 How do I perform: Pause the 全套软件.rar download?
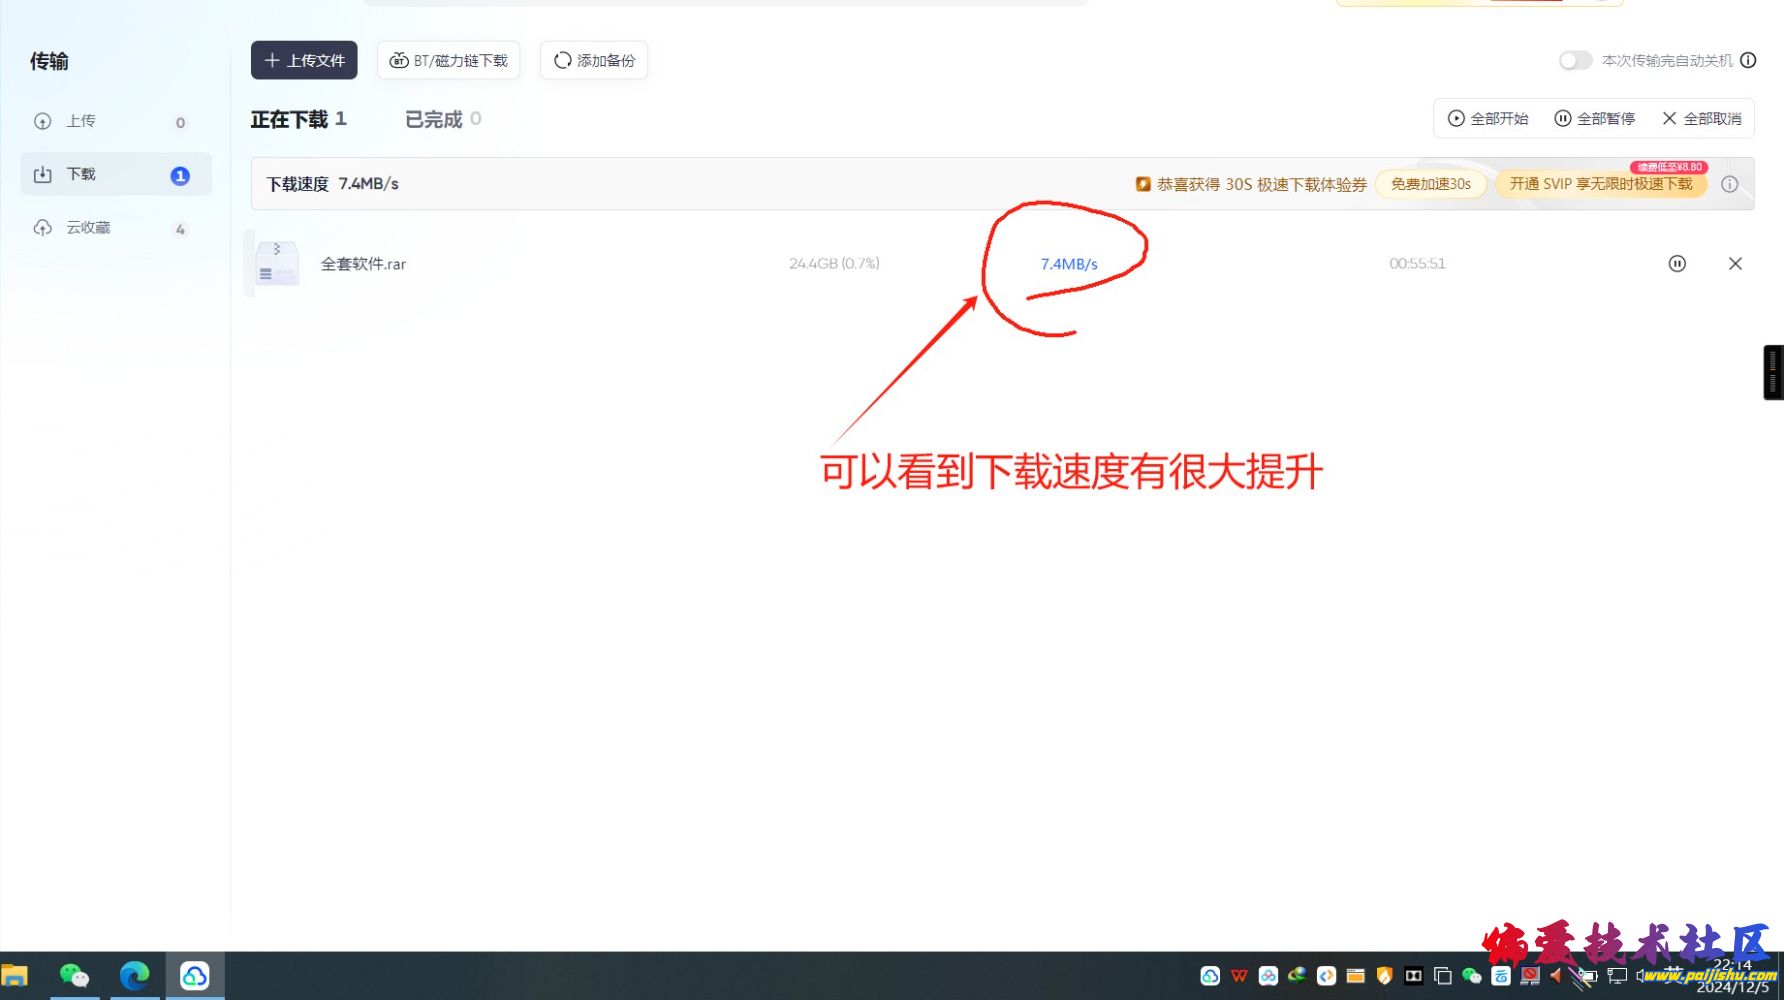tap(1677, 264)
